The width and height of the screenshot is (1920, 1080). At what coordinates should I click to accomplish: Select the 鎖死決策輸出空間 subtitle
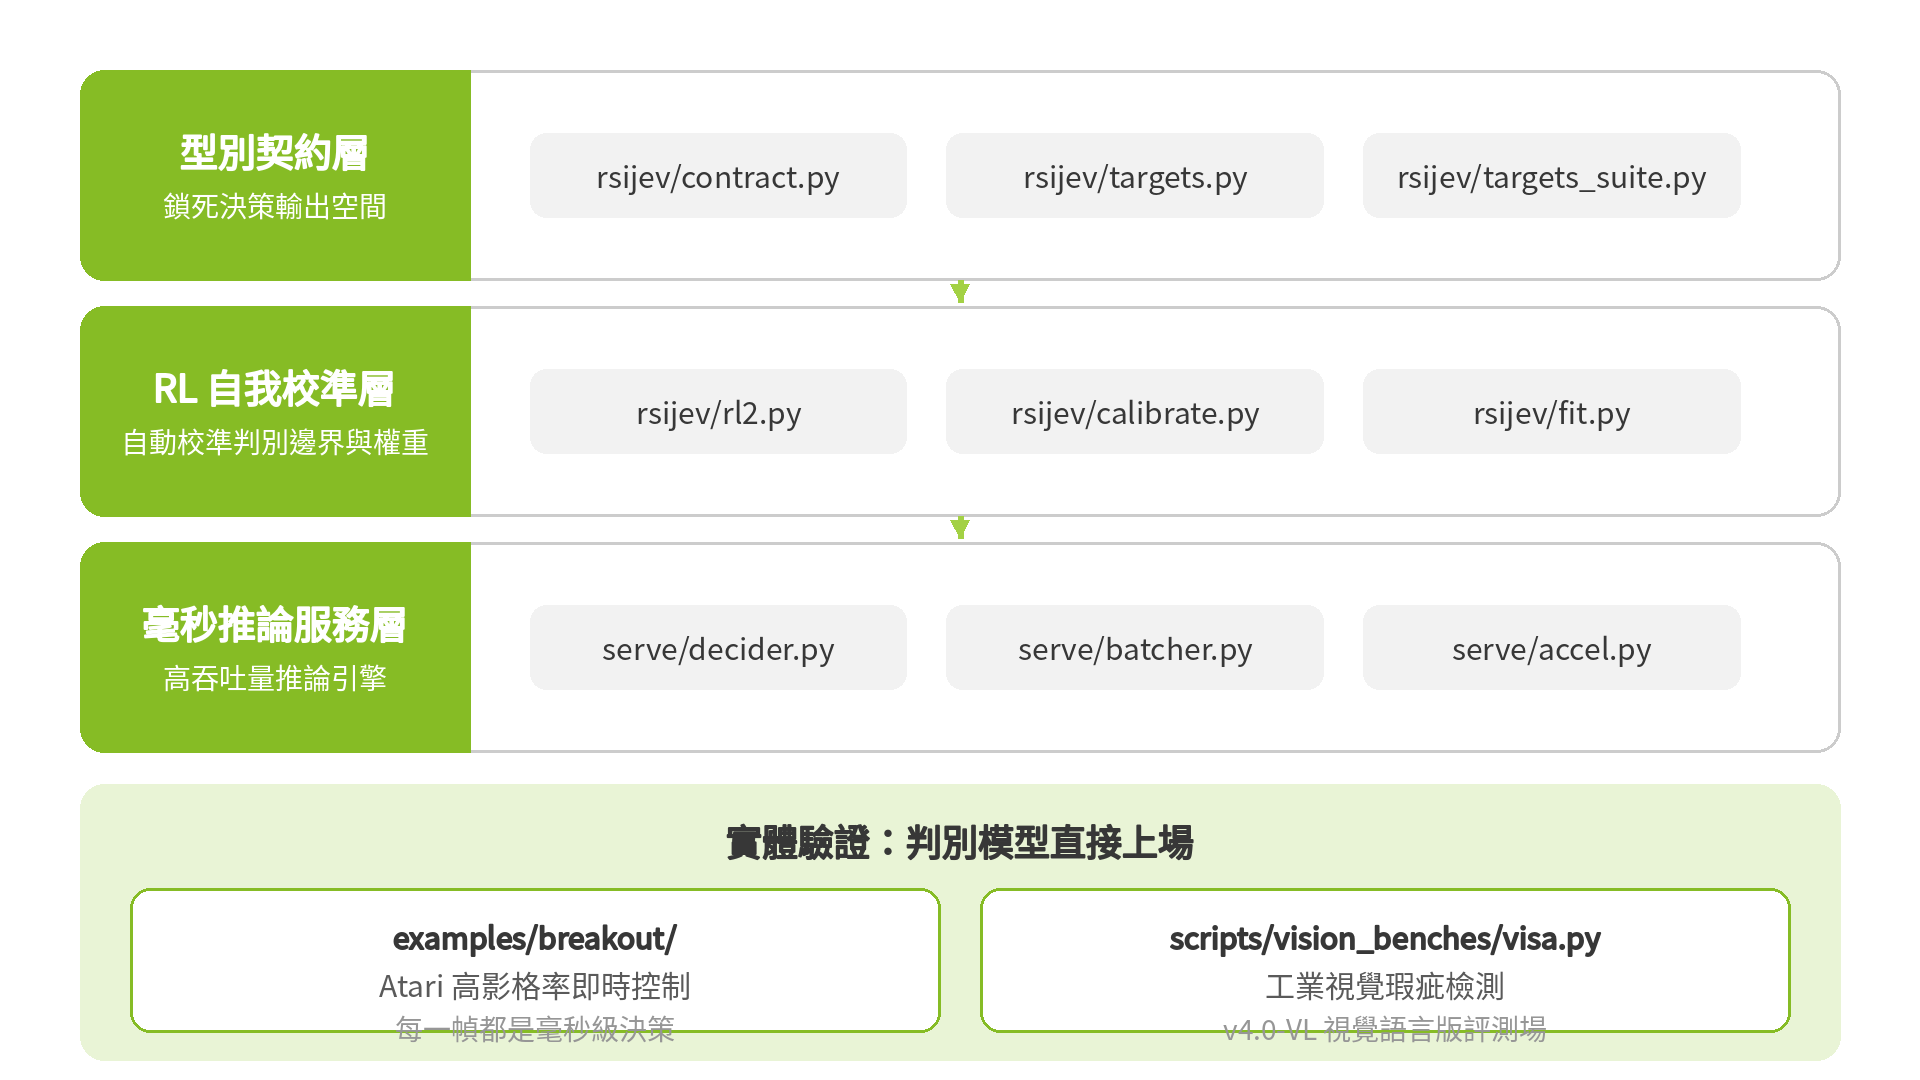coord(275,207)
